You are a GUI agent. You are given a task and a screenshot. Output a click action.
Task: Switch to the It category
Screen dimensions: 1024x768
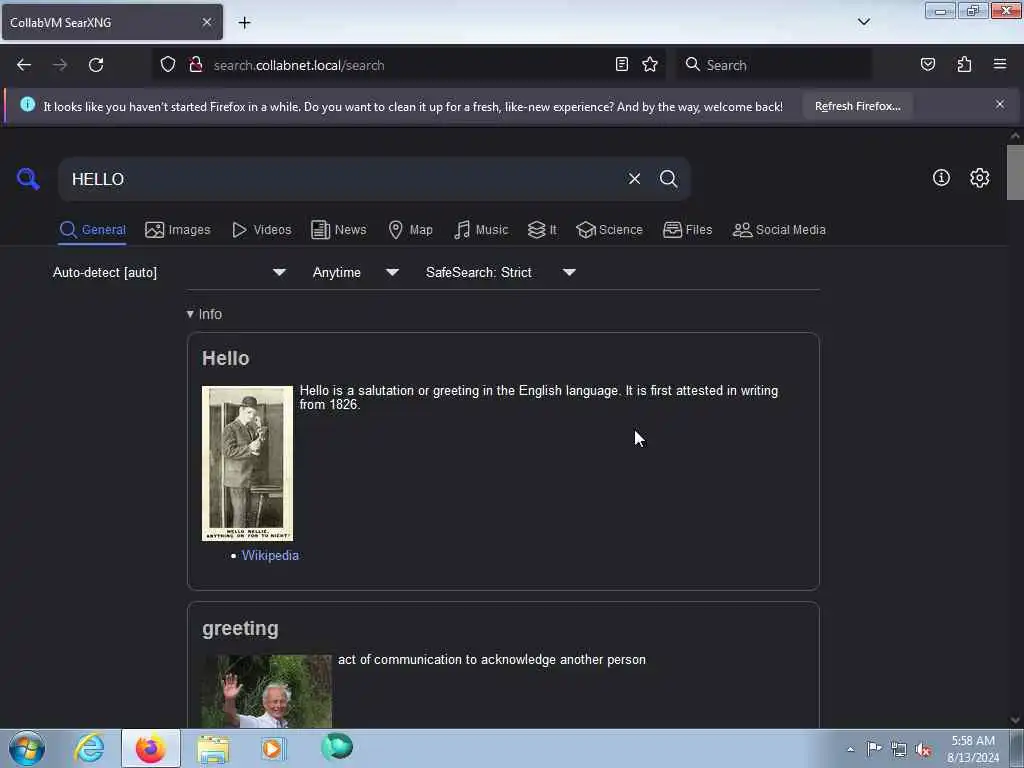tap(543, 230)
